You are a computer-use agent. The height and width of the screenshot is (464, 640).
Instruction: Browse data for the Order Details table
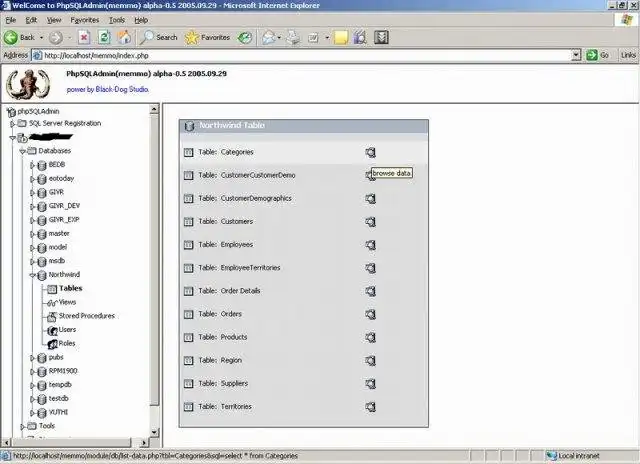coord(370,291)
